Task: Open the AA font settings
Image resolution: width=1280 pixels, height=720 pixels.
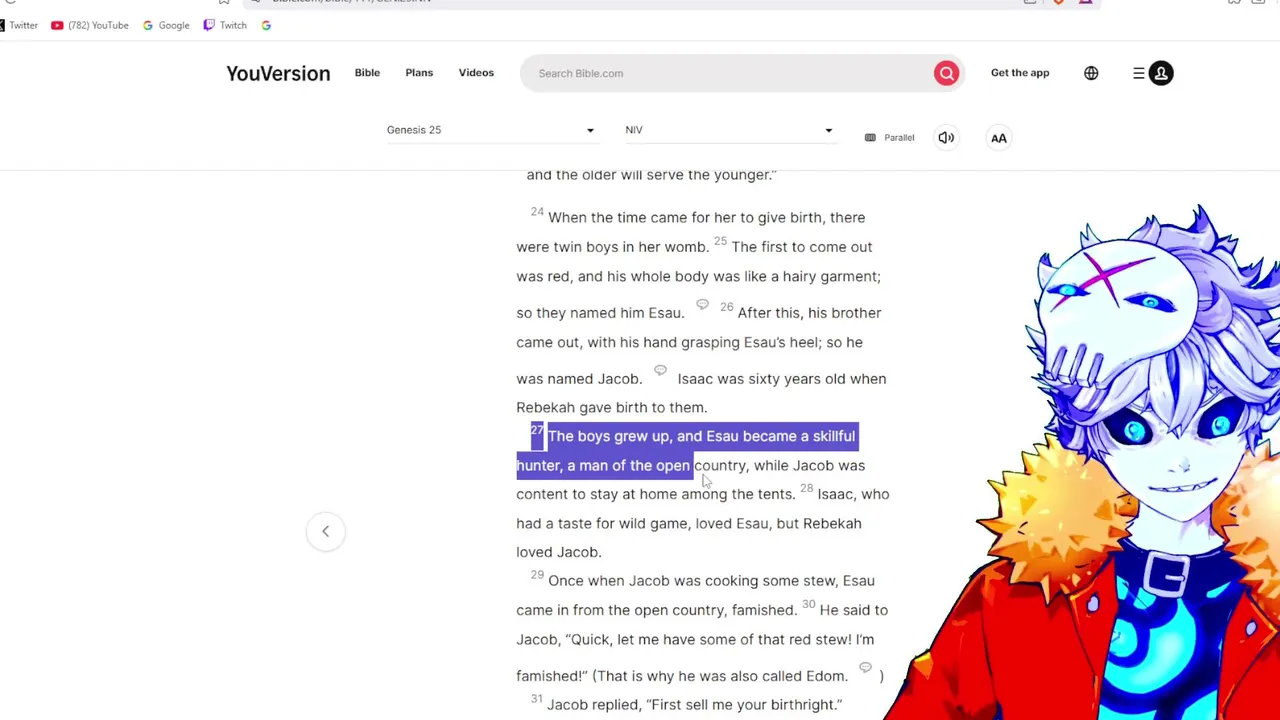Action: 999,138
